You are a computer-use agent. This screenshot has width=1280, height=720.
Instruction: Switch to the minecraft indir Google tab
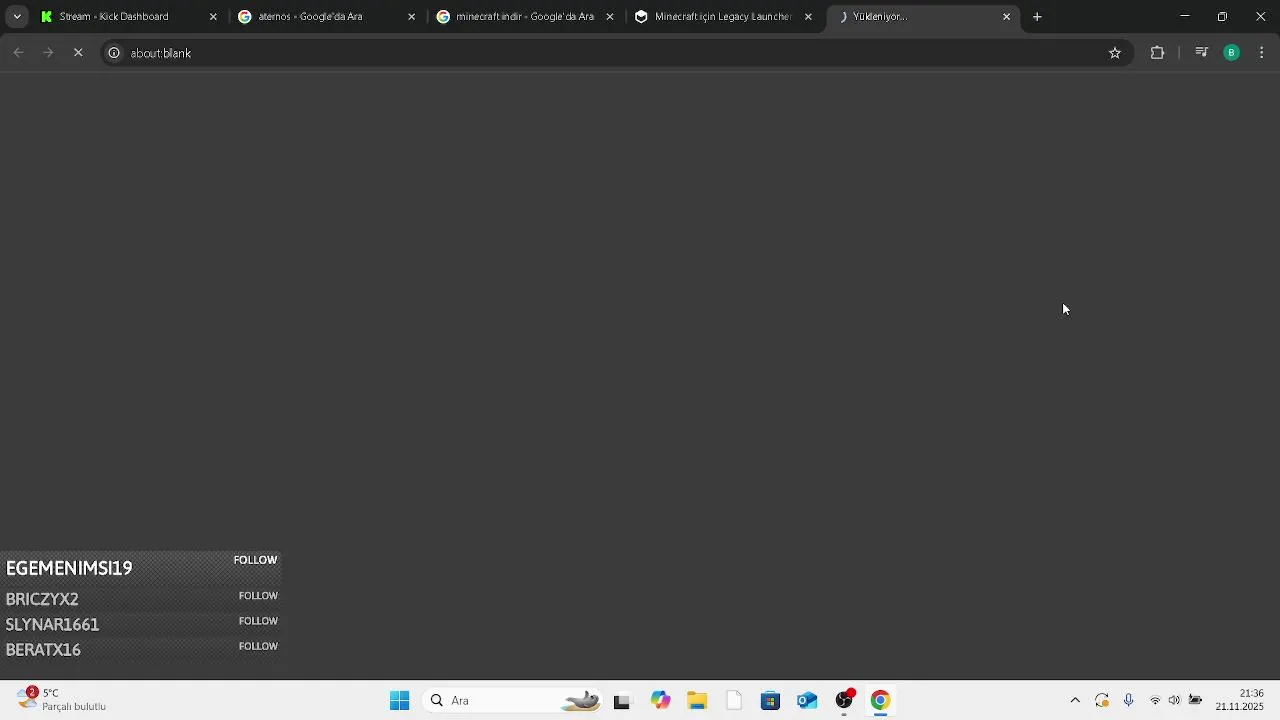pyautogui.click(x=525, y=17)
